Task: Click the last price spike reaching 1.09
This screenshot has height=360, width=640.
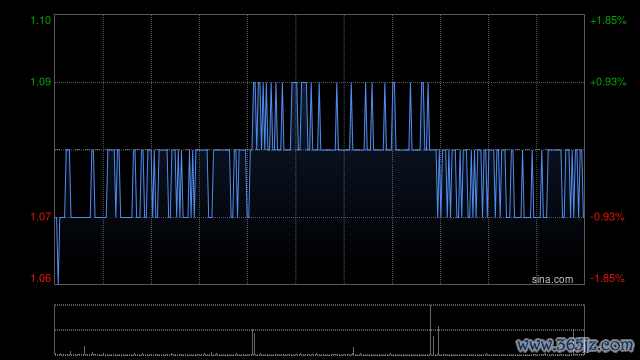Action: [427, 83]
